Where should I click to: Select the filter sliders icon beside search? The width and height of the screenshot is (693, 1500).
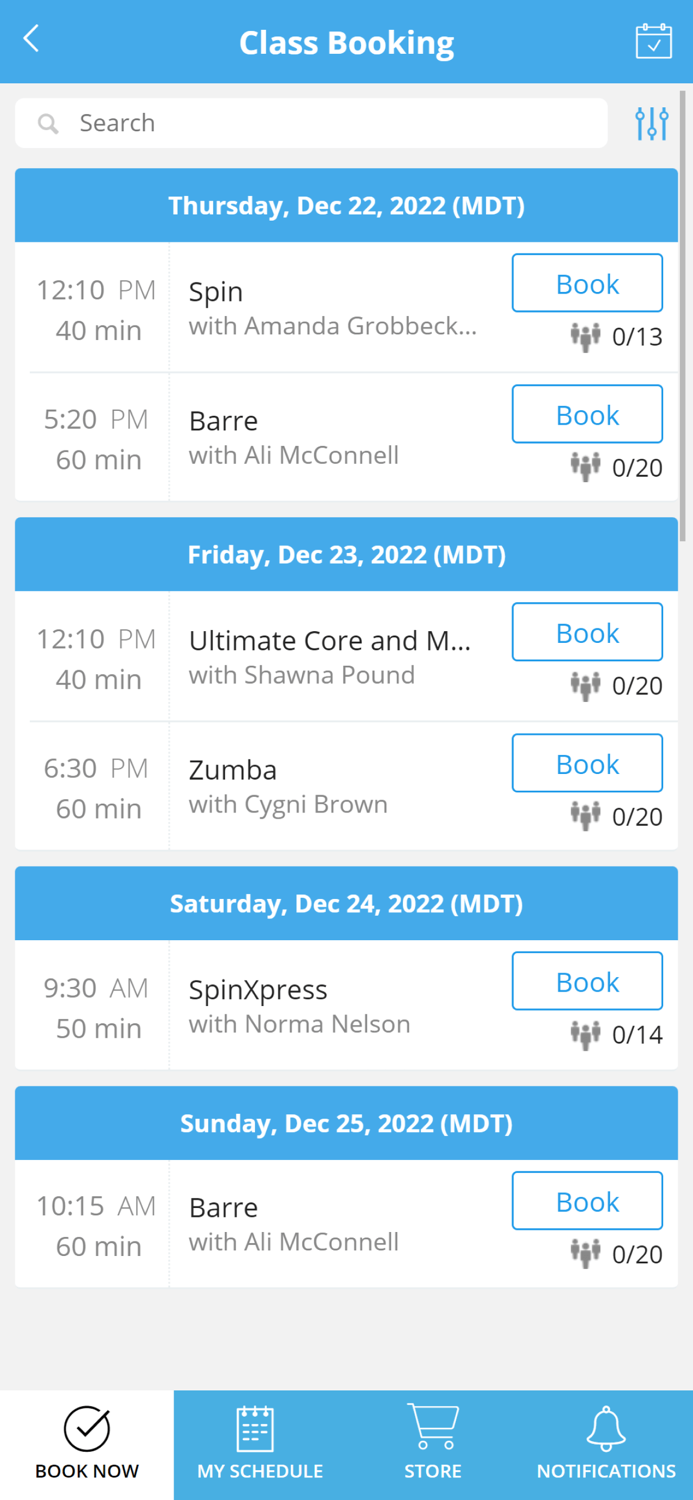[651, 122]
